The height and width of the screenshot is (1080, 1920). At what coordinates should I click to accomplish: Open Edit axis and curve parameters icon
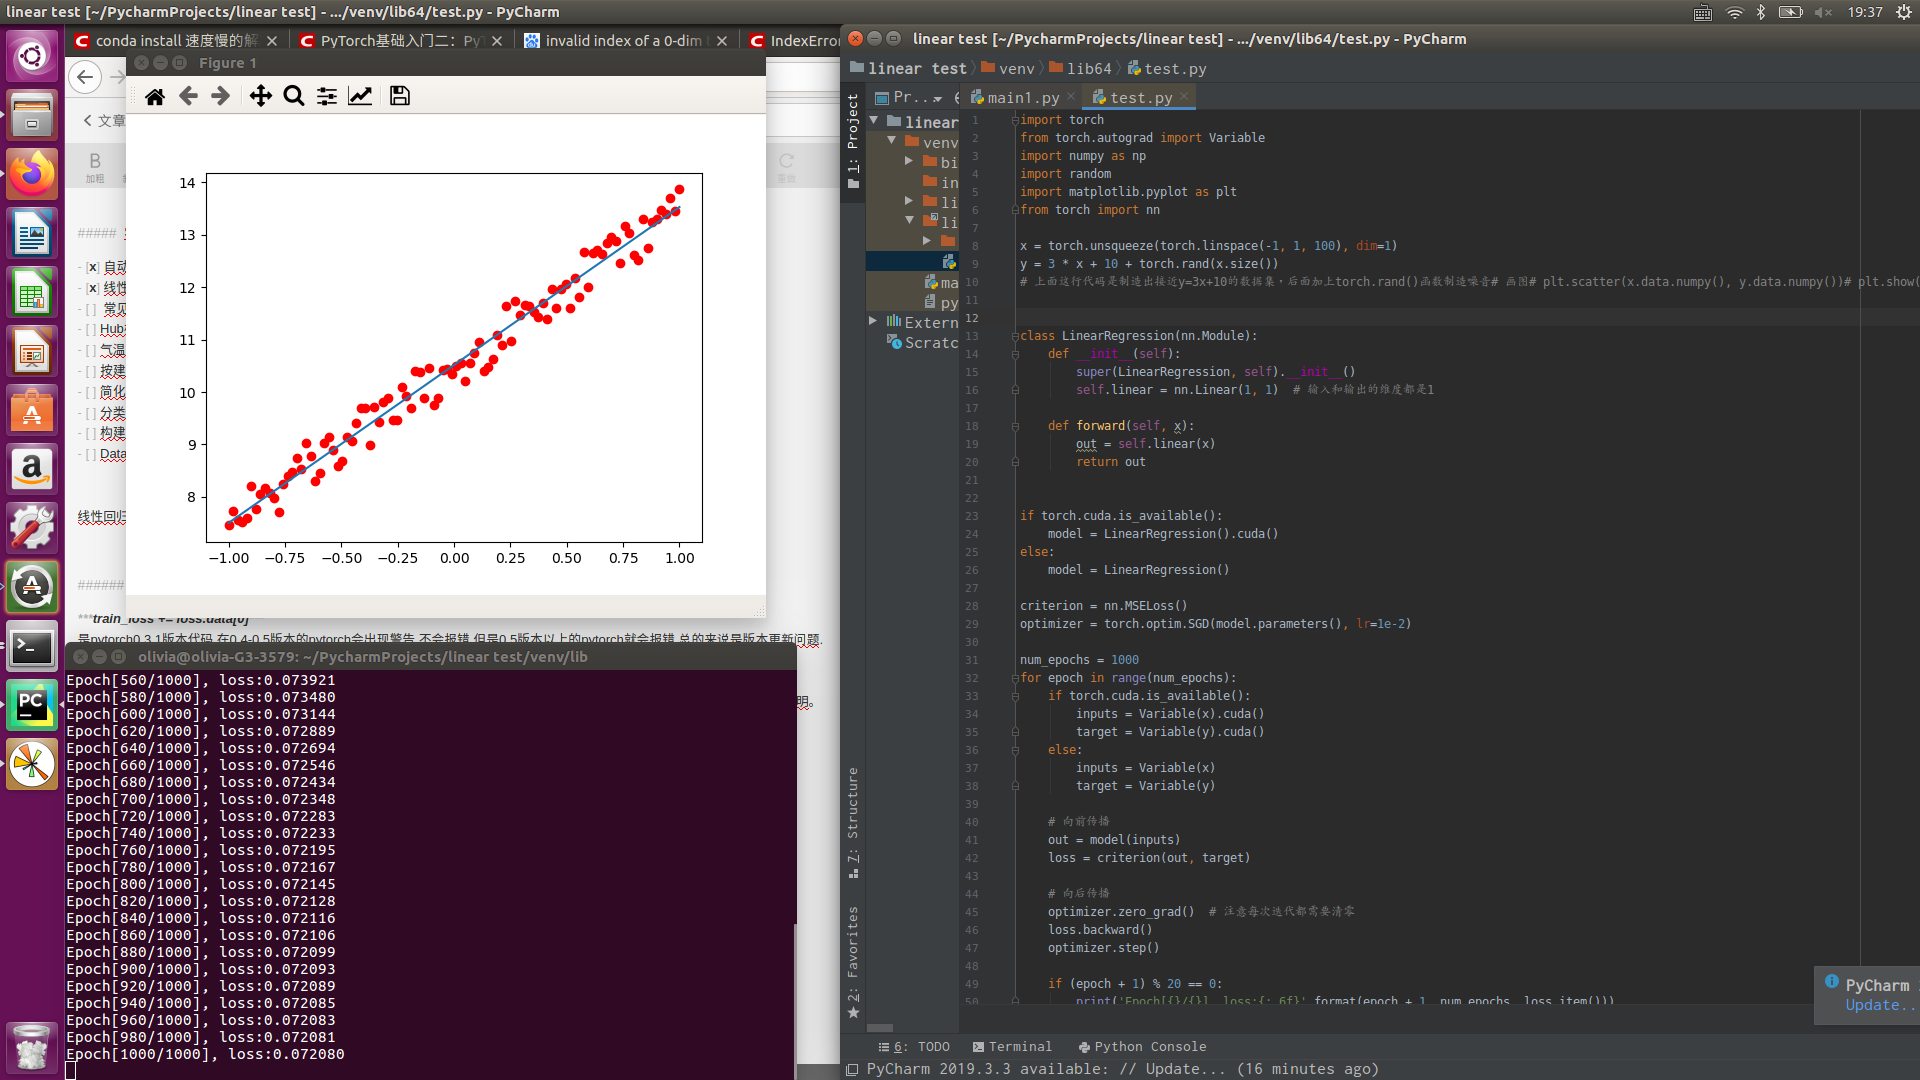pyautogui.click(x=360, y=96)
